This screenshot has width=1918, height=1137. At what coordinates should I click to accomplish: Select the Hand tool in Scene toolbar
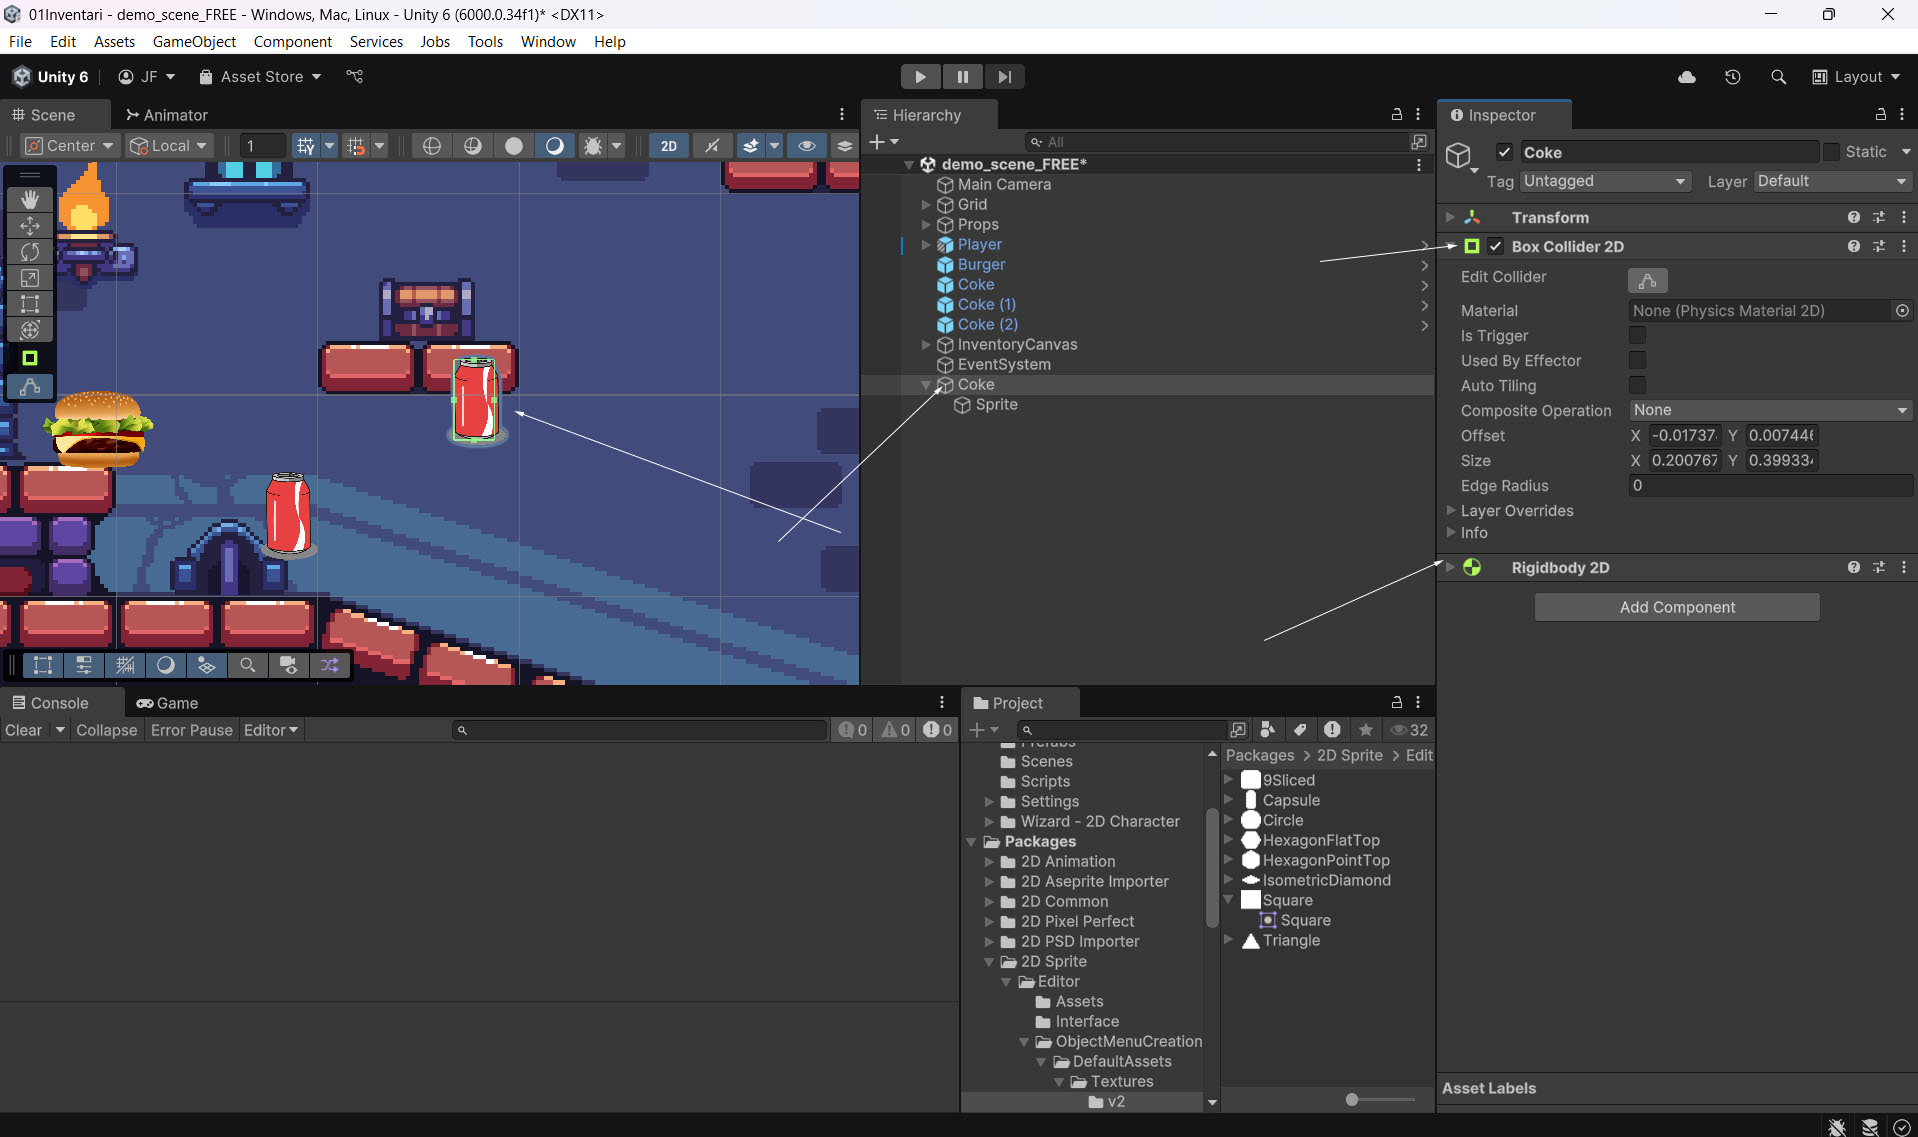tap(30, 199)
